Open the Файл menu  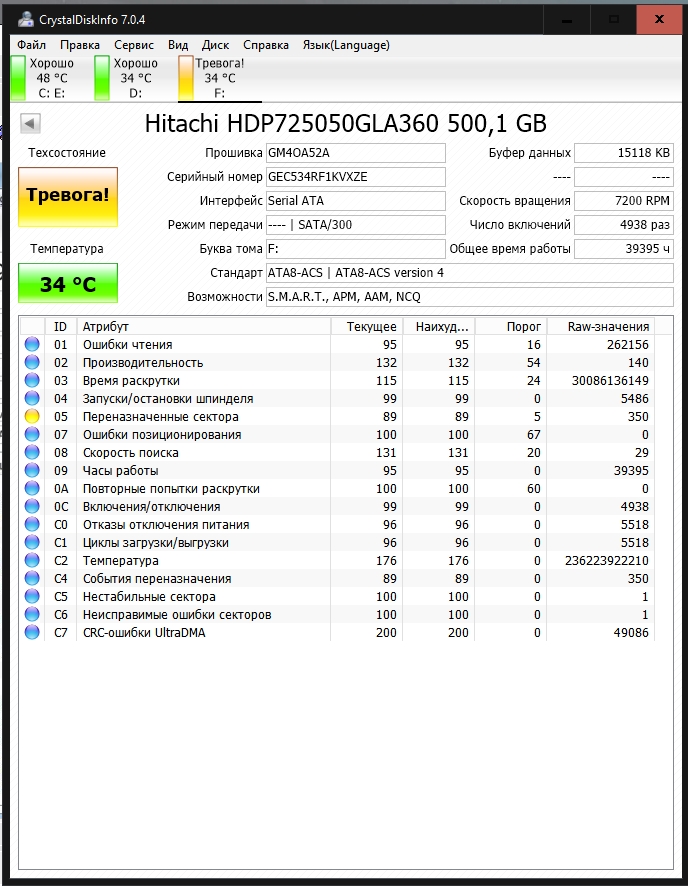(x=31, y=45)
